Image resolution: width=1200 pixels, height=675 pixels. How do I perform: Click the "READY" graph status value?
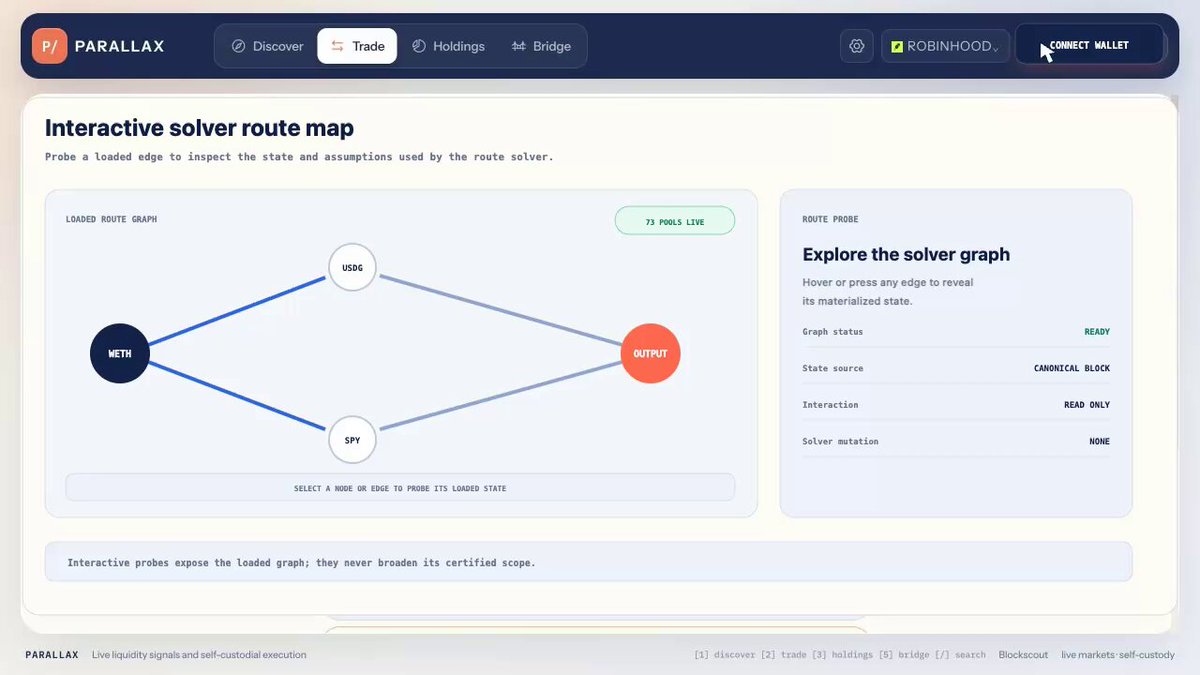click(x=1097, y=332)
